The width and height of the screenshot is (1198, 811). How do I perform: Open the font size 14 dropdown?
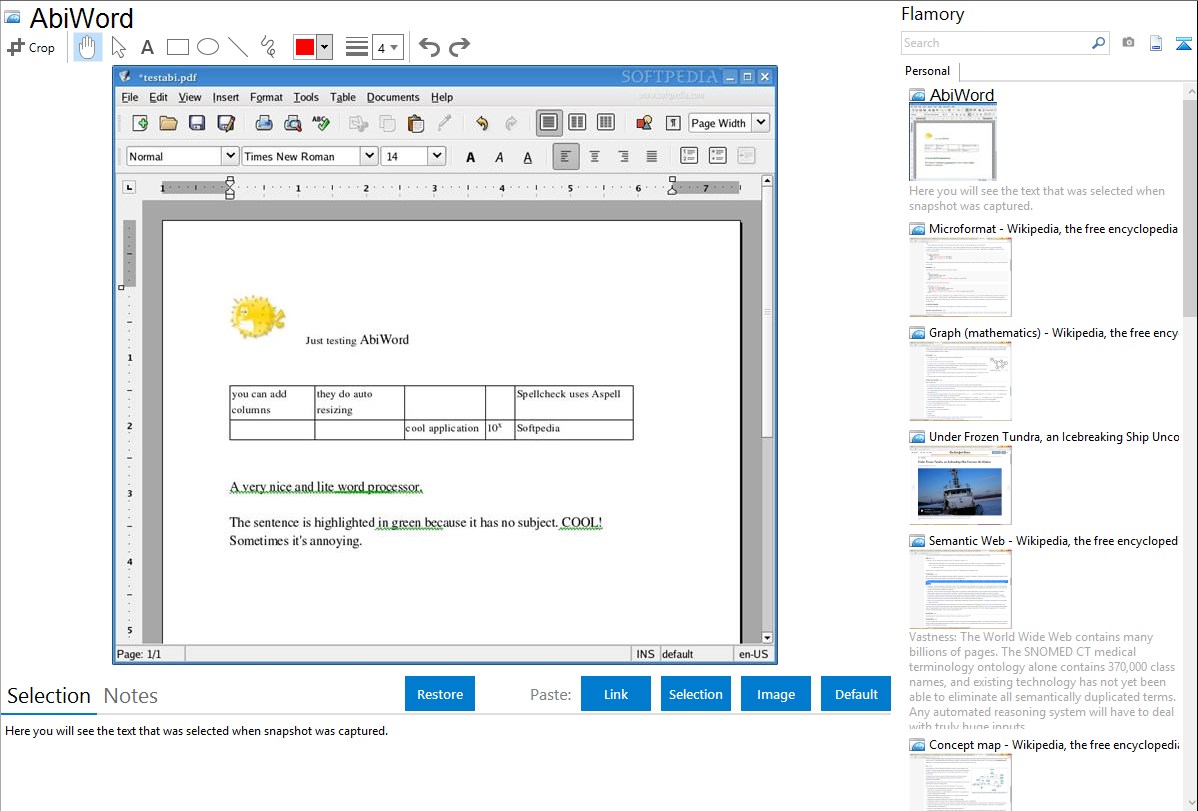click(x=436, y=156)
